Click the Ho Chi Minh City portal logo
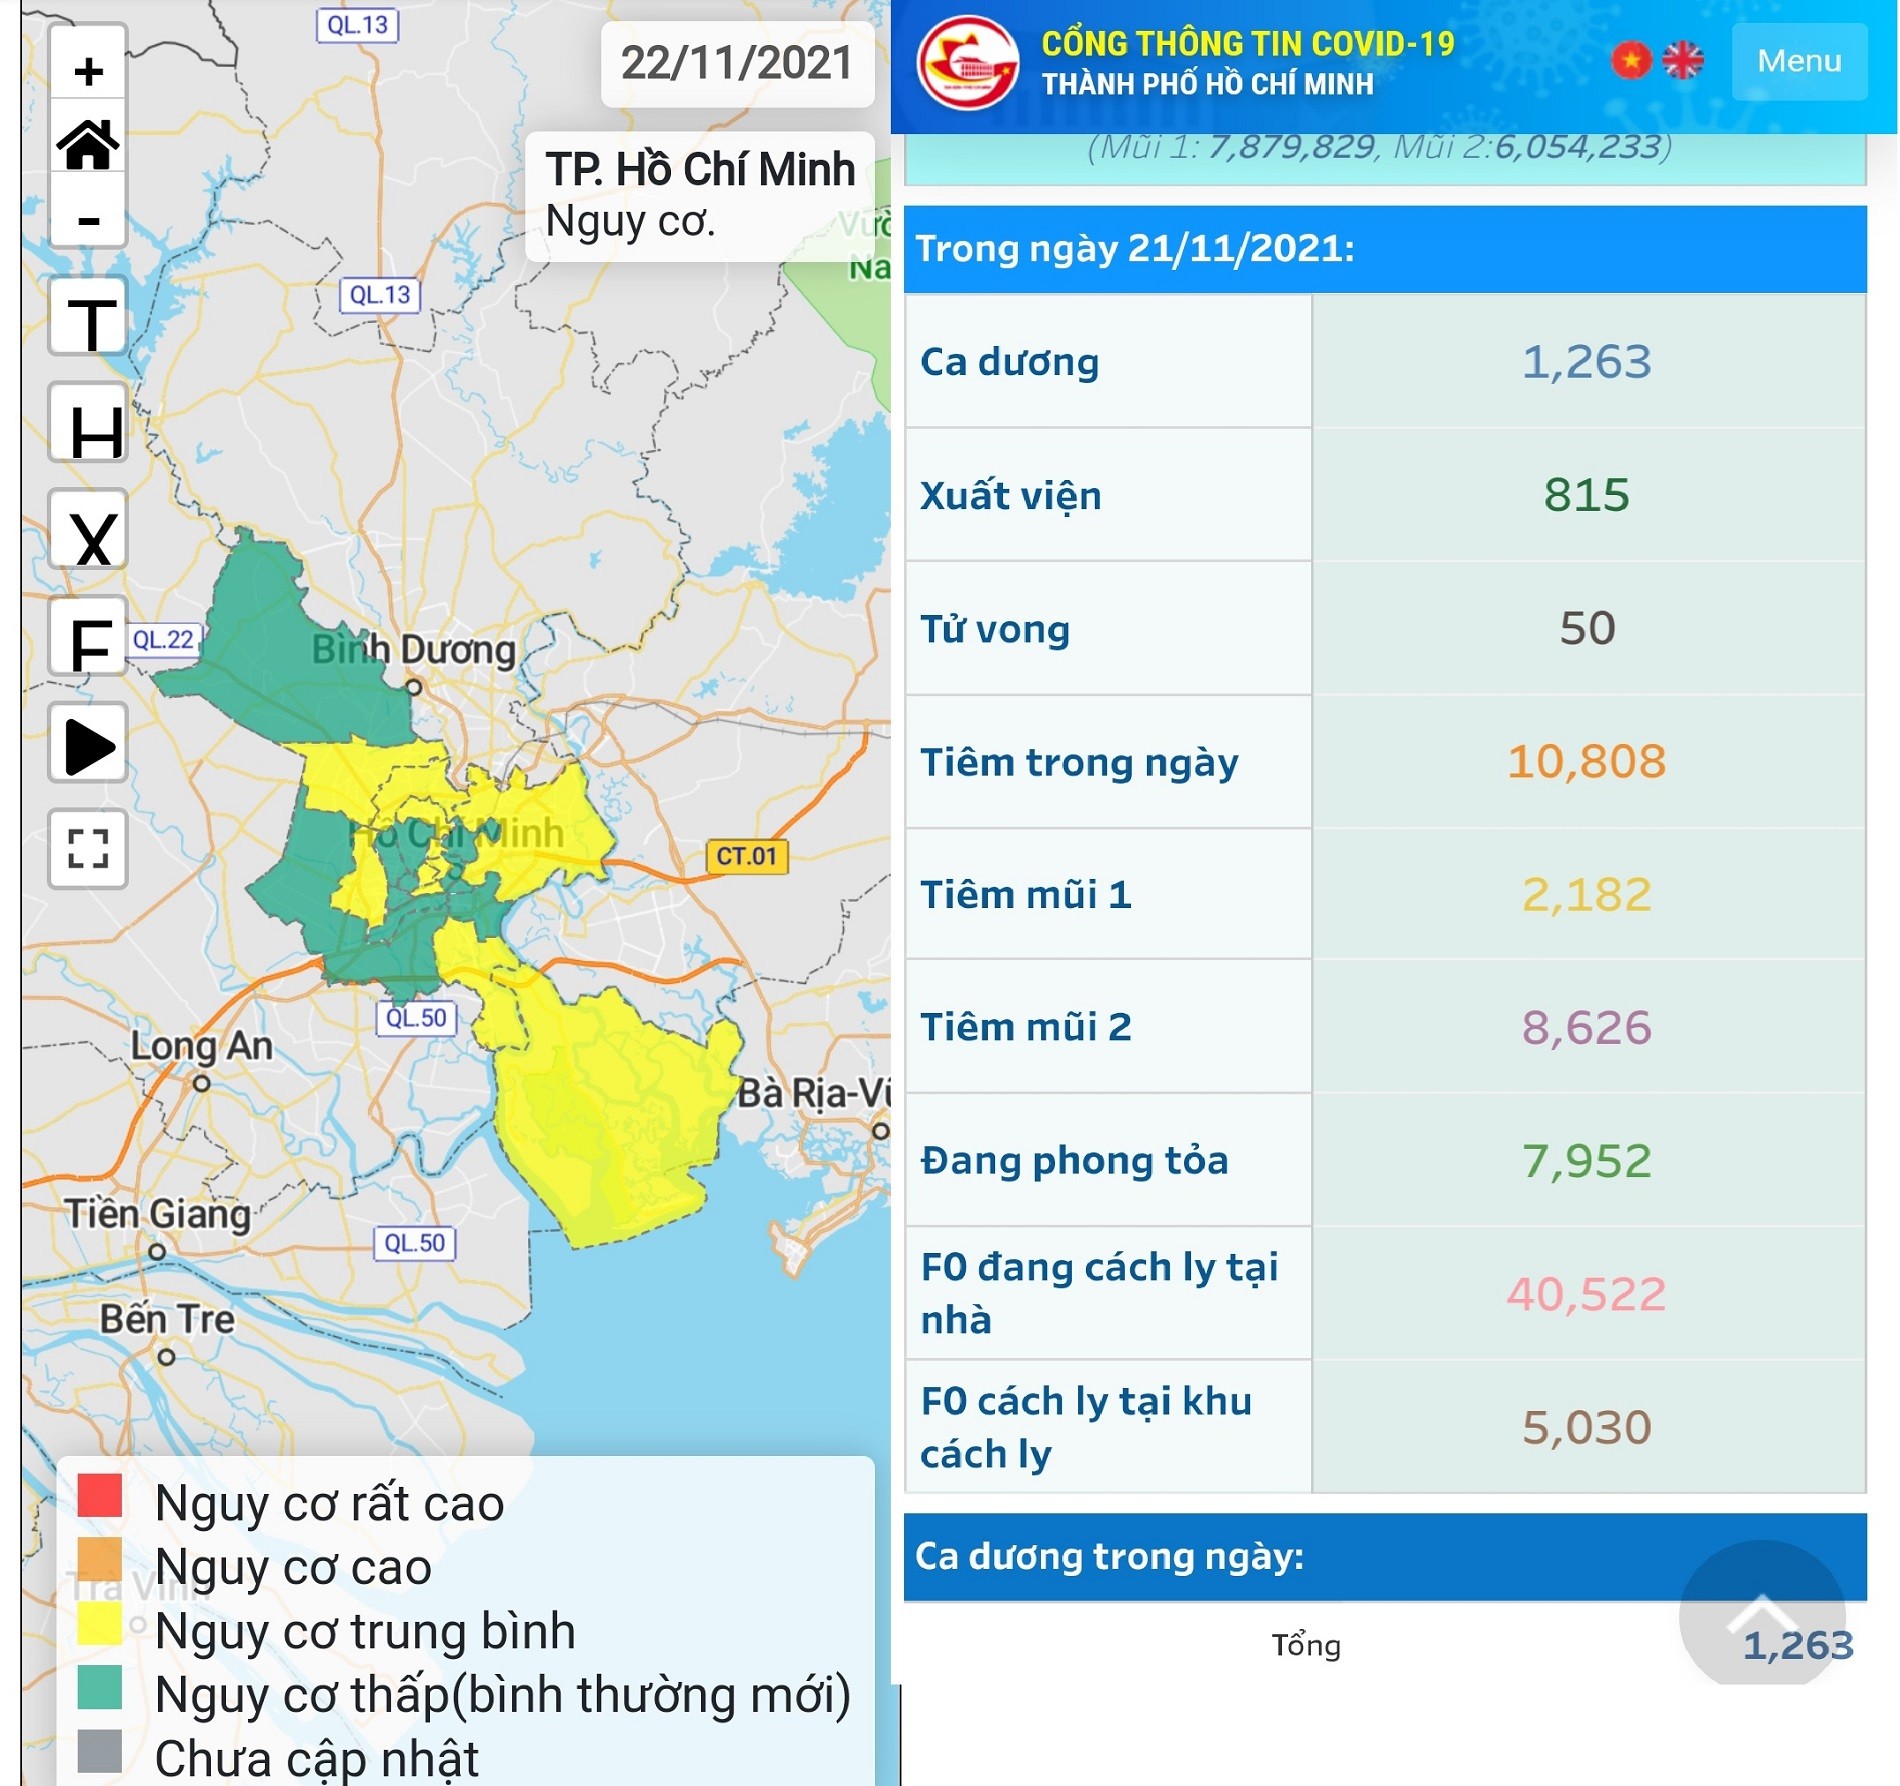Viewport: 1900px width, 1786px height. point(968,63)
